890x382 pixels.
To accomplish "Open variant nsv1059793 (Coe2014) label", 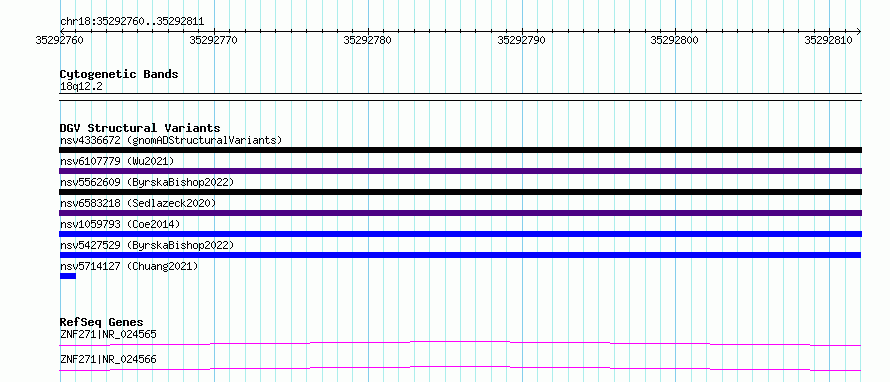I will coord(120,224).
